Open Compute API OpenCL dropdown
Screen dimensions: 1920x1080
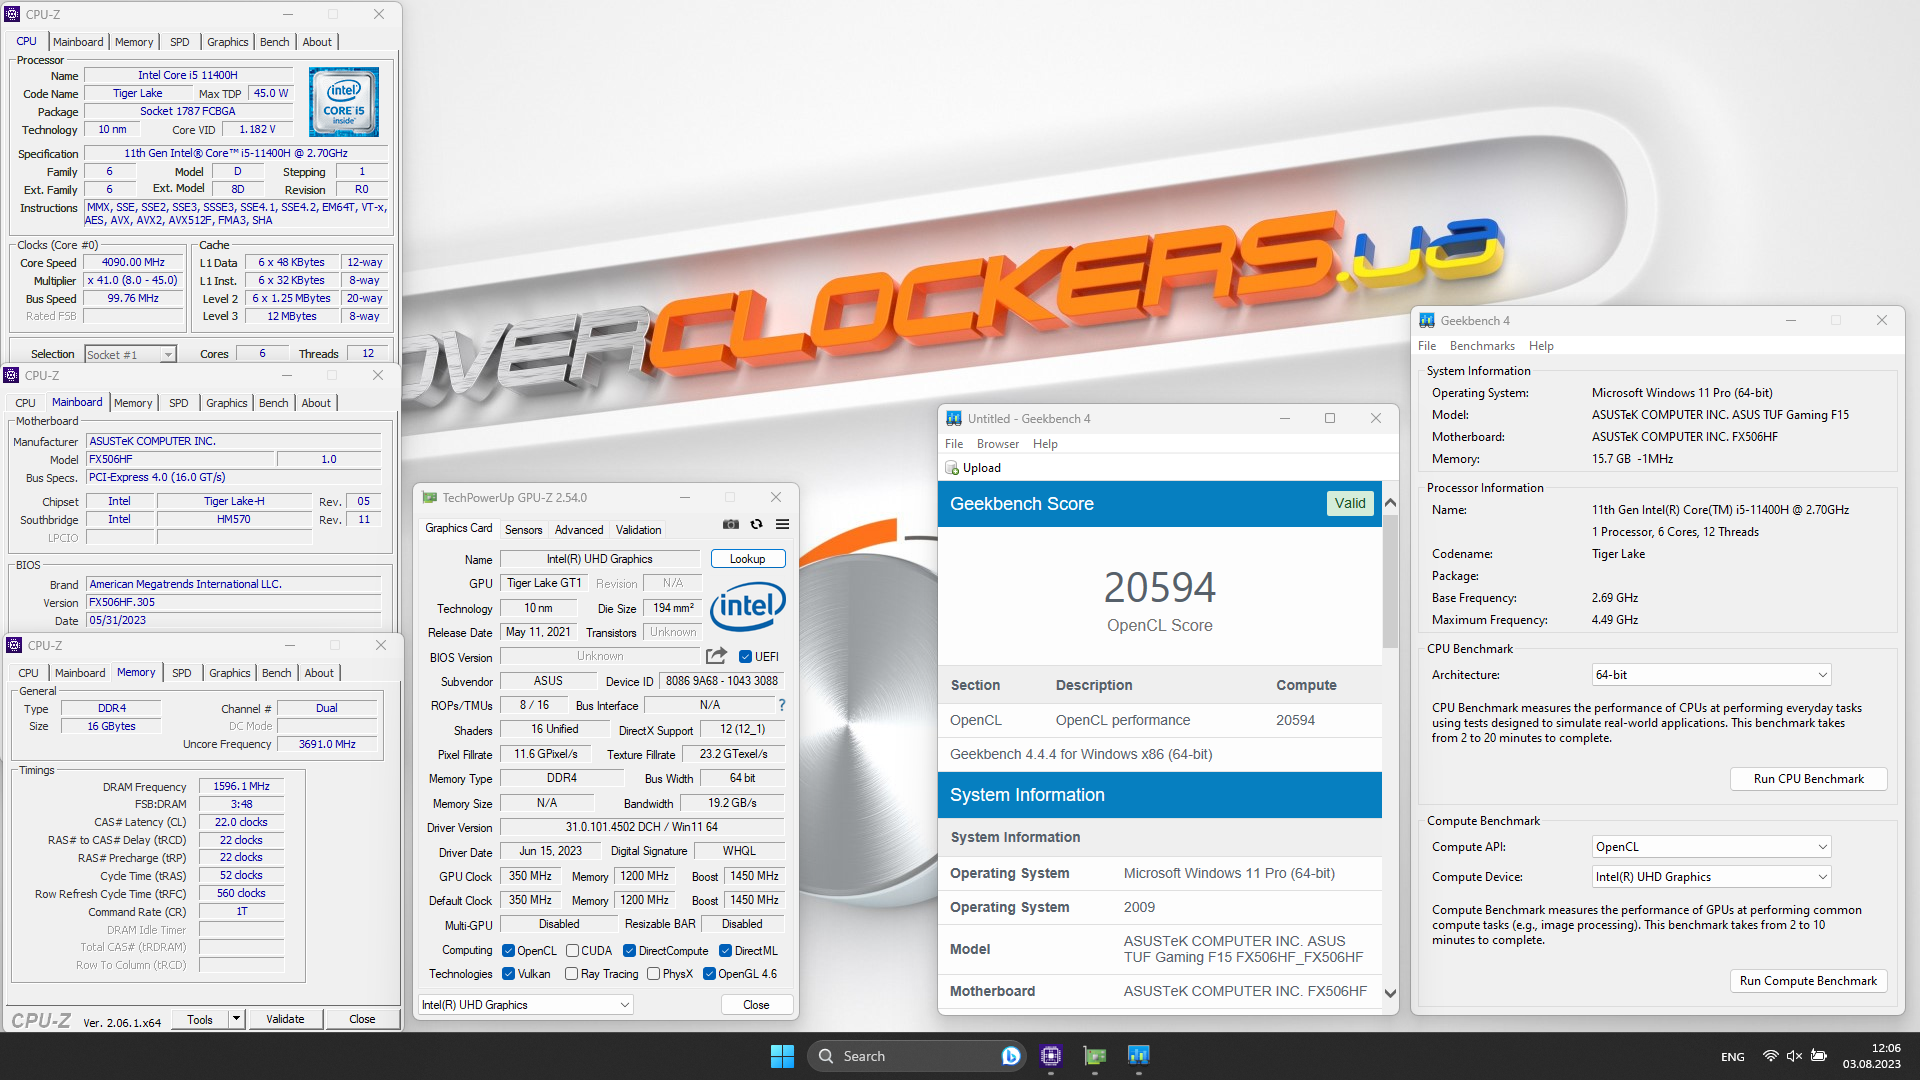point(1711,847)
